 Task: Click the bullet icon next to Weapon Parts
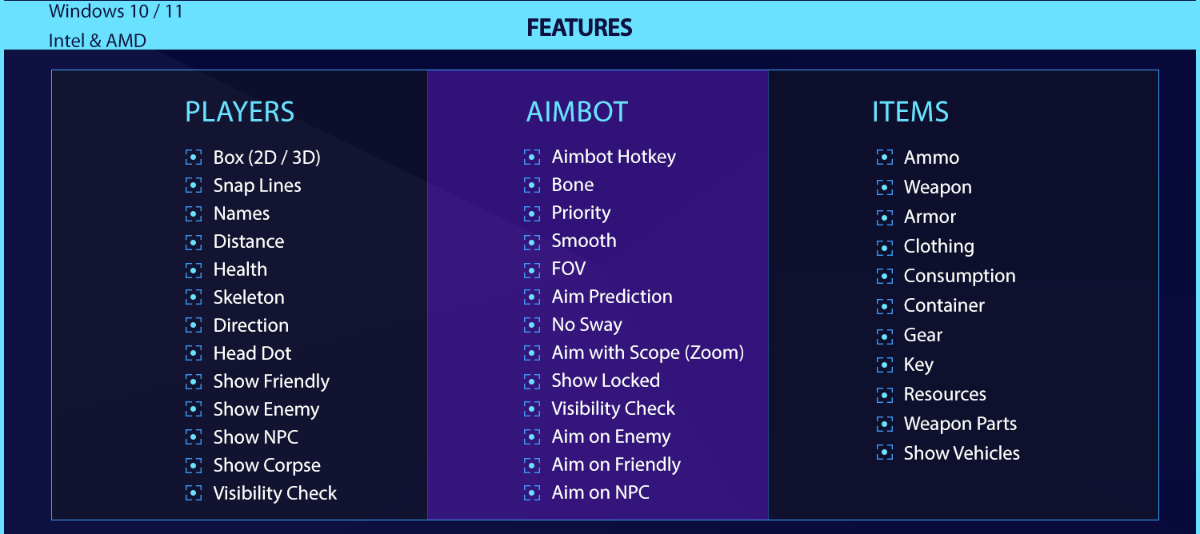click(x=885, y=424)
